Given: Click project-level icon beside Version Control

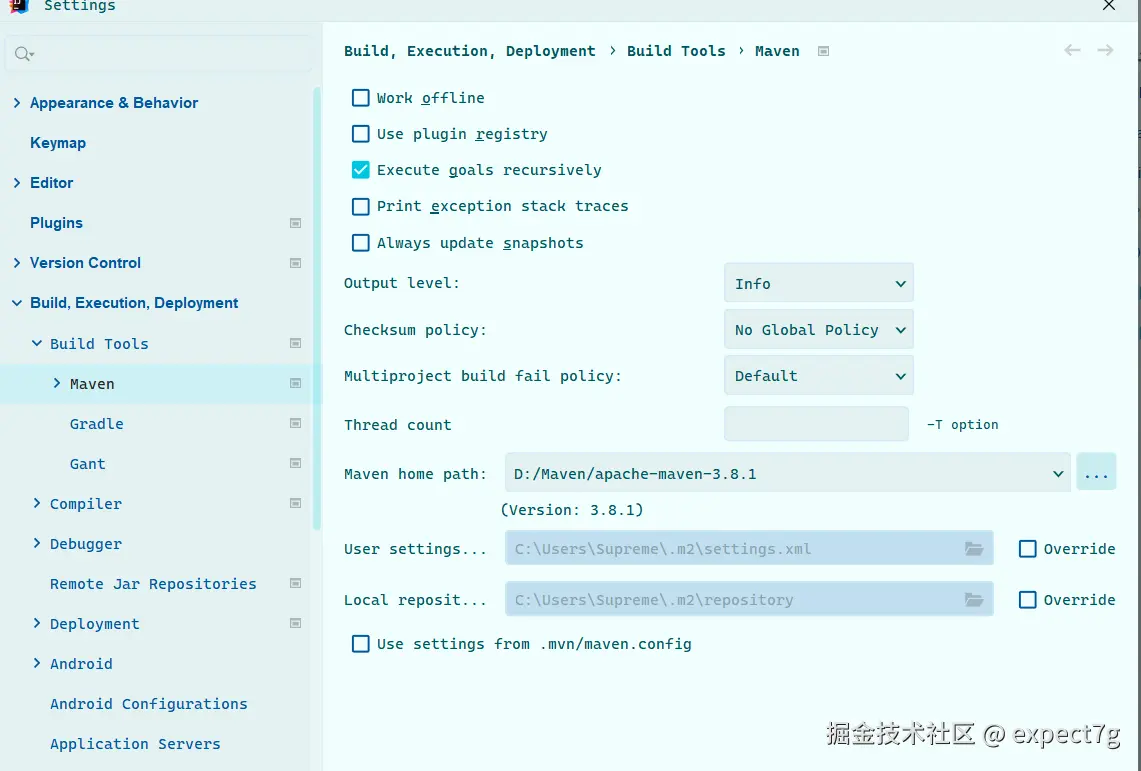Looking at the screenshot, I should 295,263.
